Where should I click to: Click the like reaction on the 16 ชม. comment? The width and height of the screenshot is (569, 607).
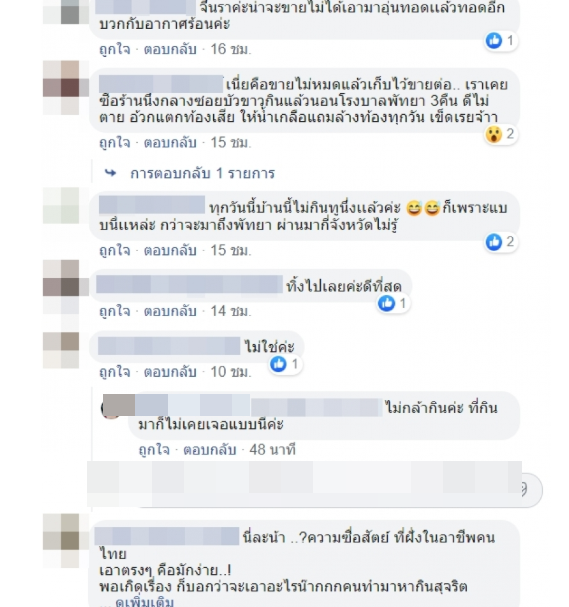point(494,40)
